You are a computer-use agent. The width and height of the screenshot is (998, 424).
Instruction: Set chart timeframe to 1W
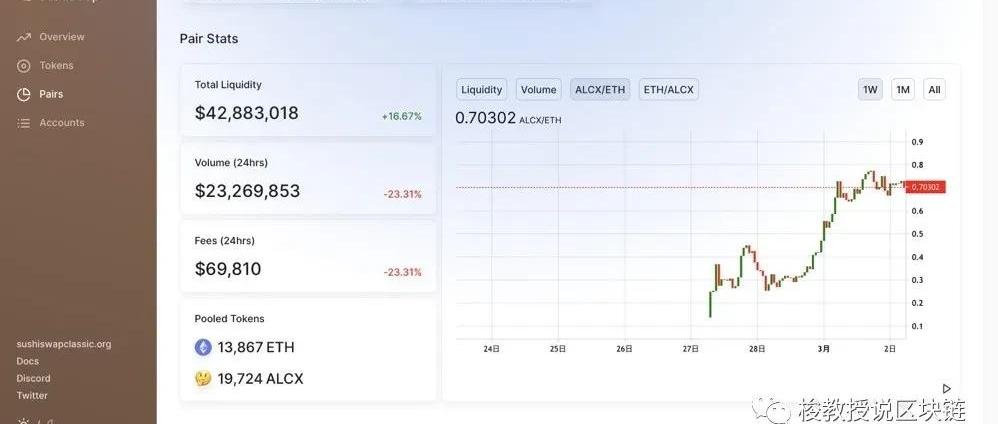(x=870, y=90)
